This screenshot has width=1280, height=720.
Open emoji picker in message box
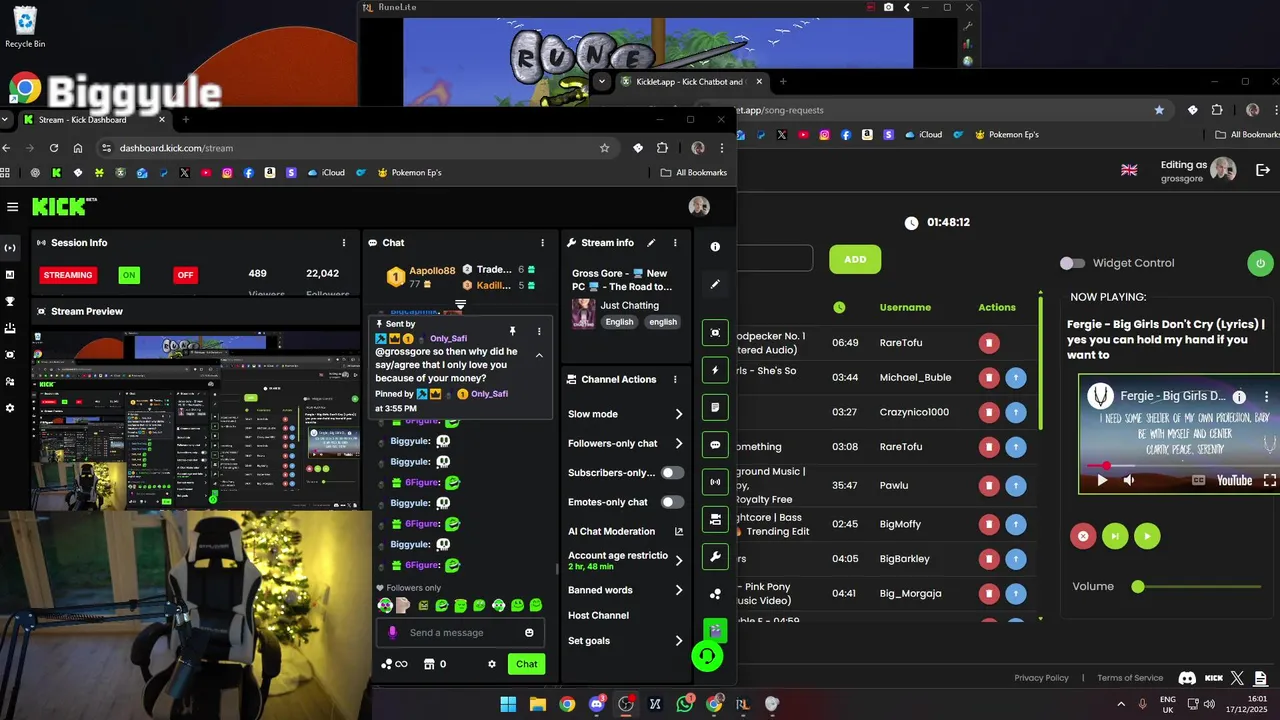[x=529, y=632]
